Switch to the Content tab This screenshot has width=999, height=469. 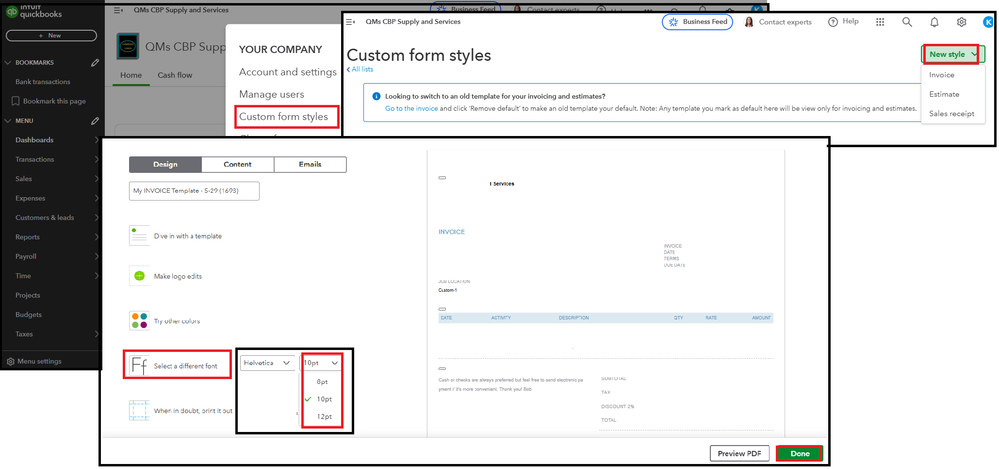238,164
